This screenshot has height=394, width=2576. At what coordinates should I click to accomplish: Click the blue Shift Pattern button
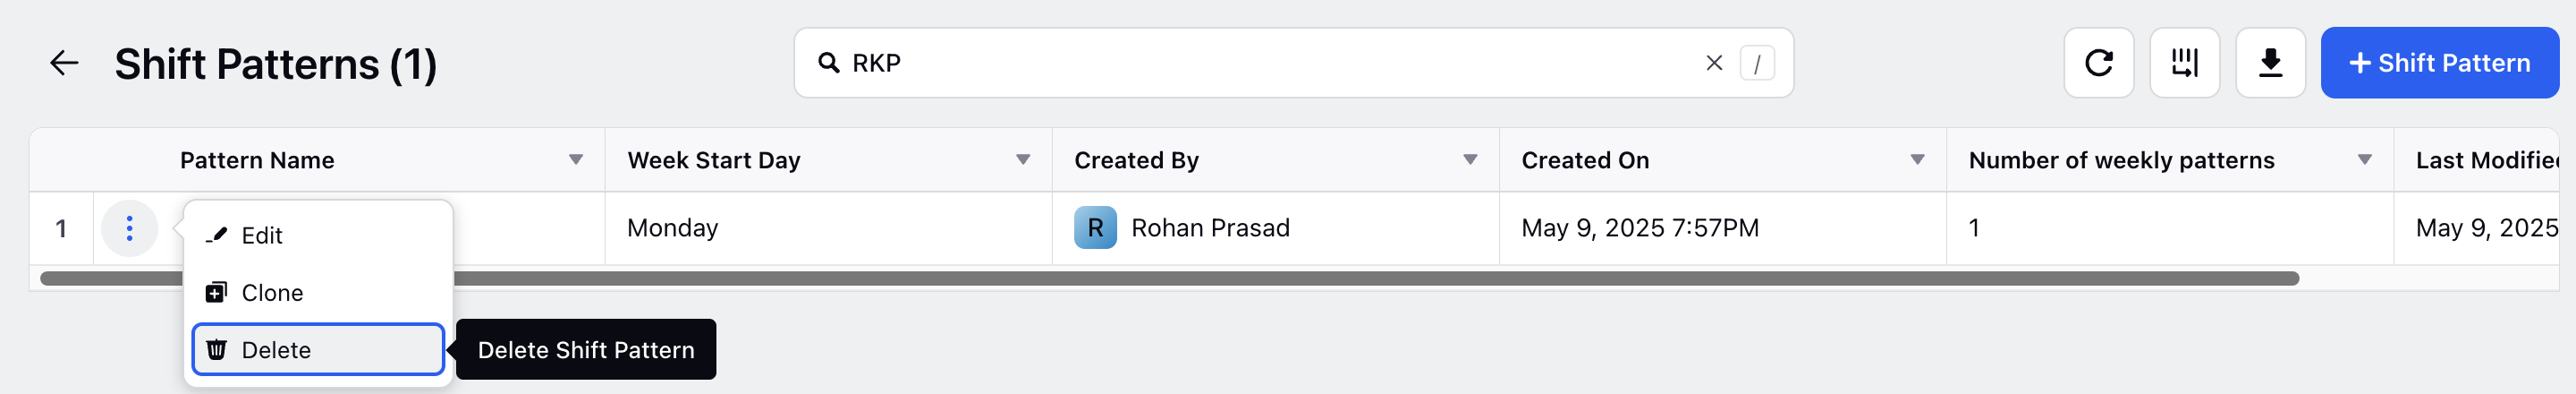[2439, 63]
